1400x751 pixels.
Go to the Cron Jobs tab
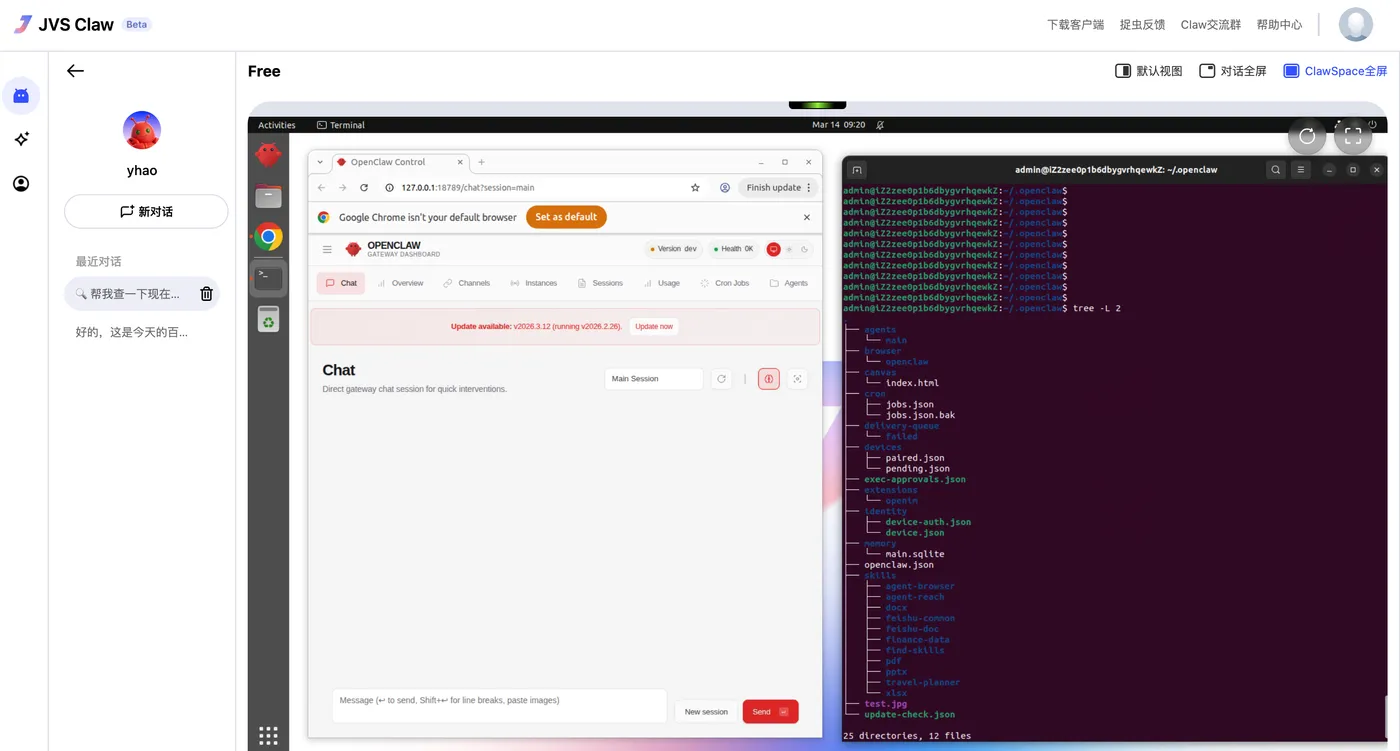click(x=725, y=283)
